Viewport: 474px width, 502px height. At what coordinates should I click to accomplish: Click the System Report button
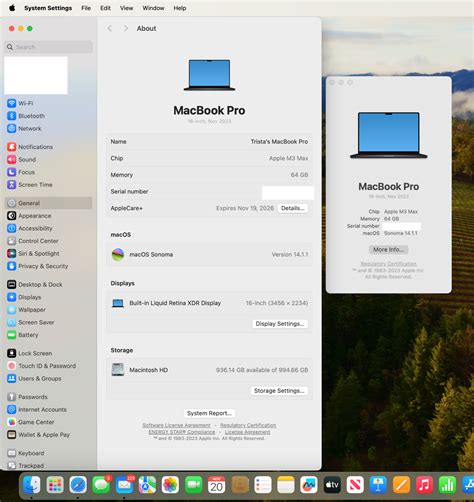tap(209, 413)
